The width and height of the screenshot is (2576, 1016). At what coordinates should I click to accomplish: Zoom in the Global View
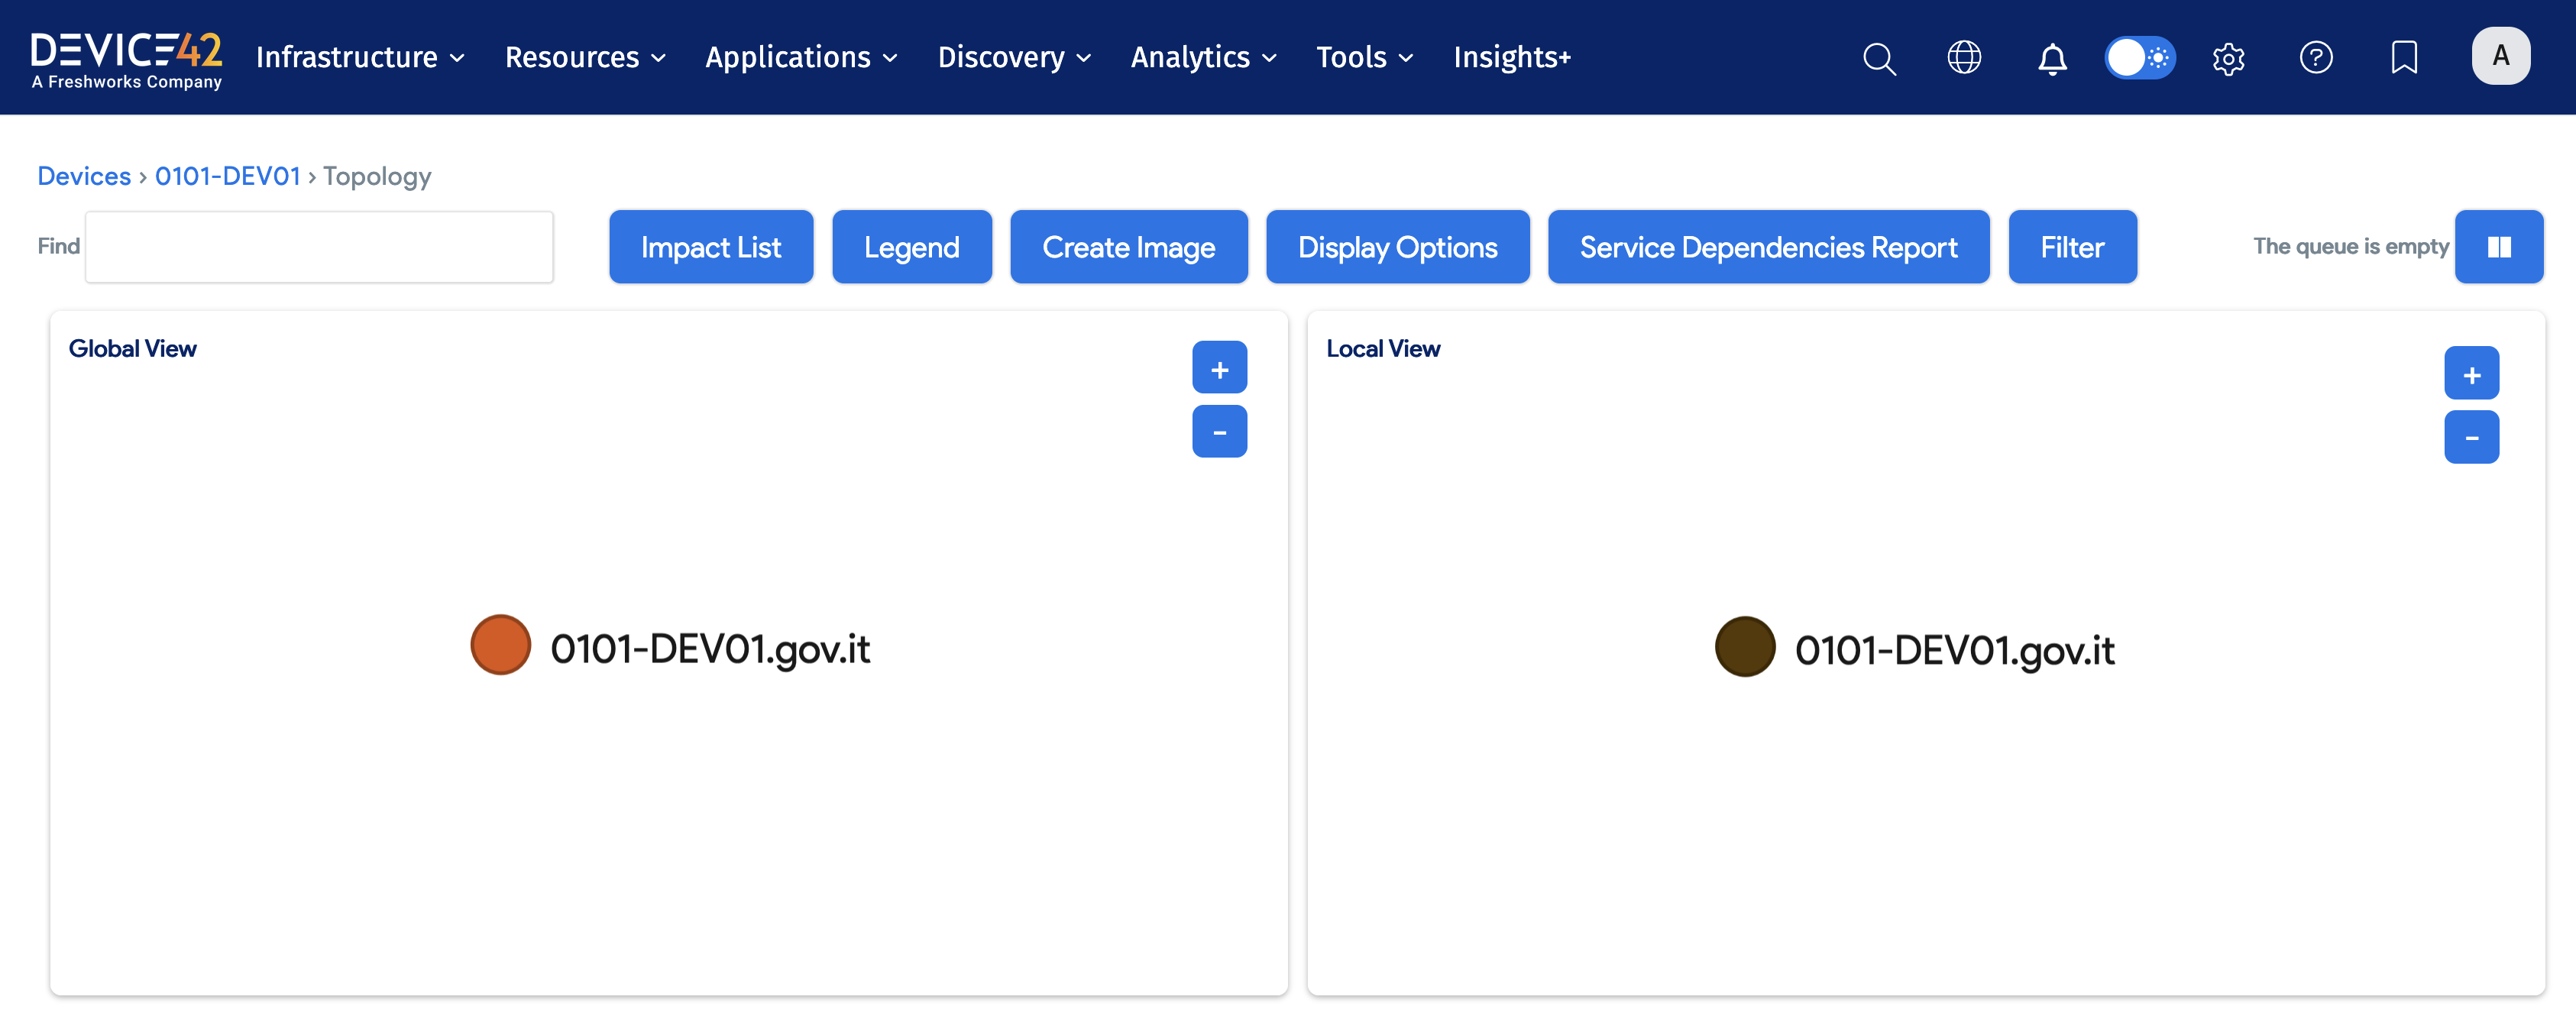[x=1219, y=368]
